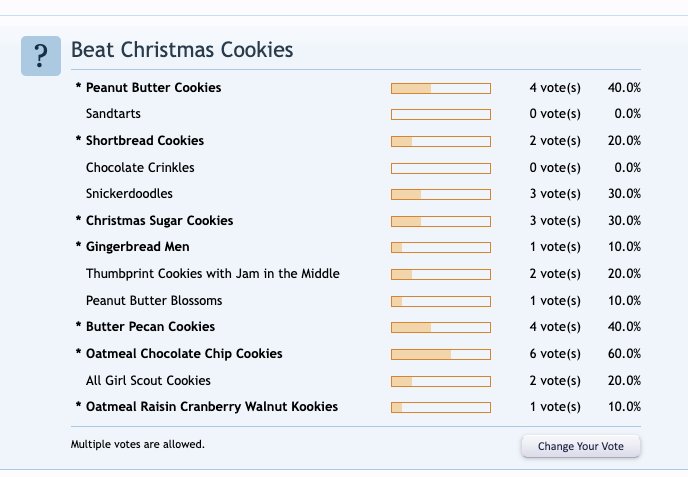Click the question mark poll icon
The height and width of the screenshot is (477, 688).
41,56
